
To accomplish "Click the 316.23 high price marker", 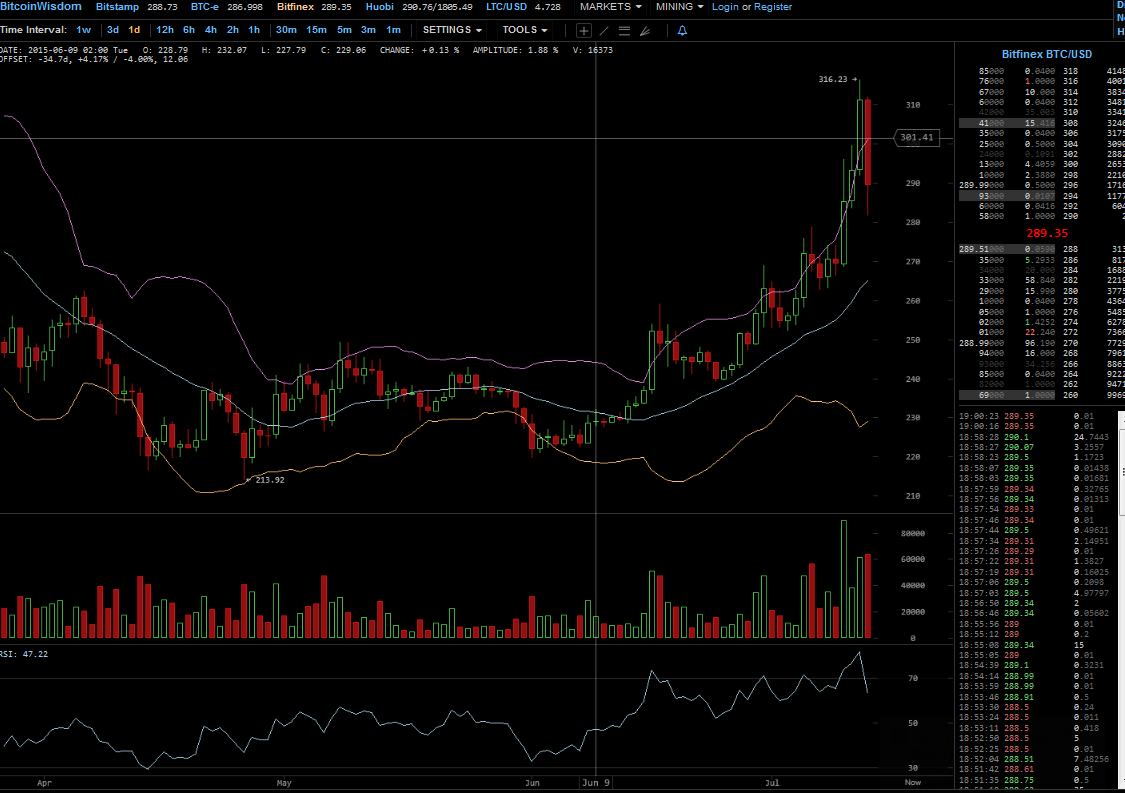I will 837,79.
